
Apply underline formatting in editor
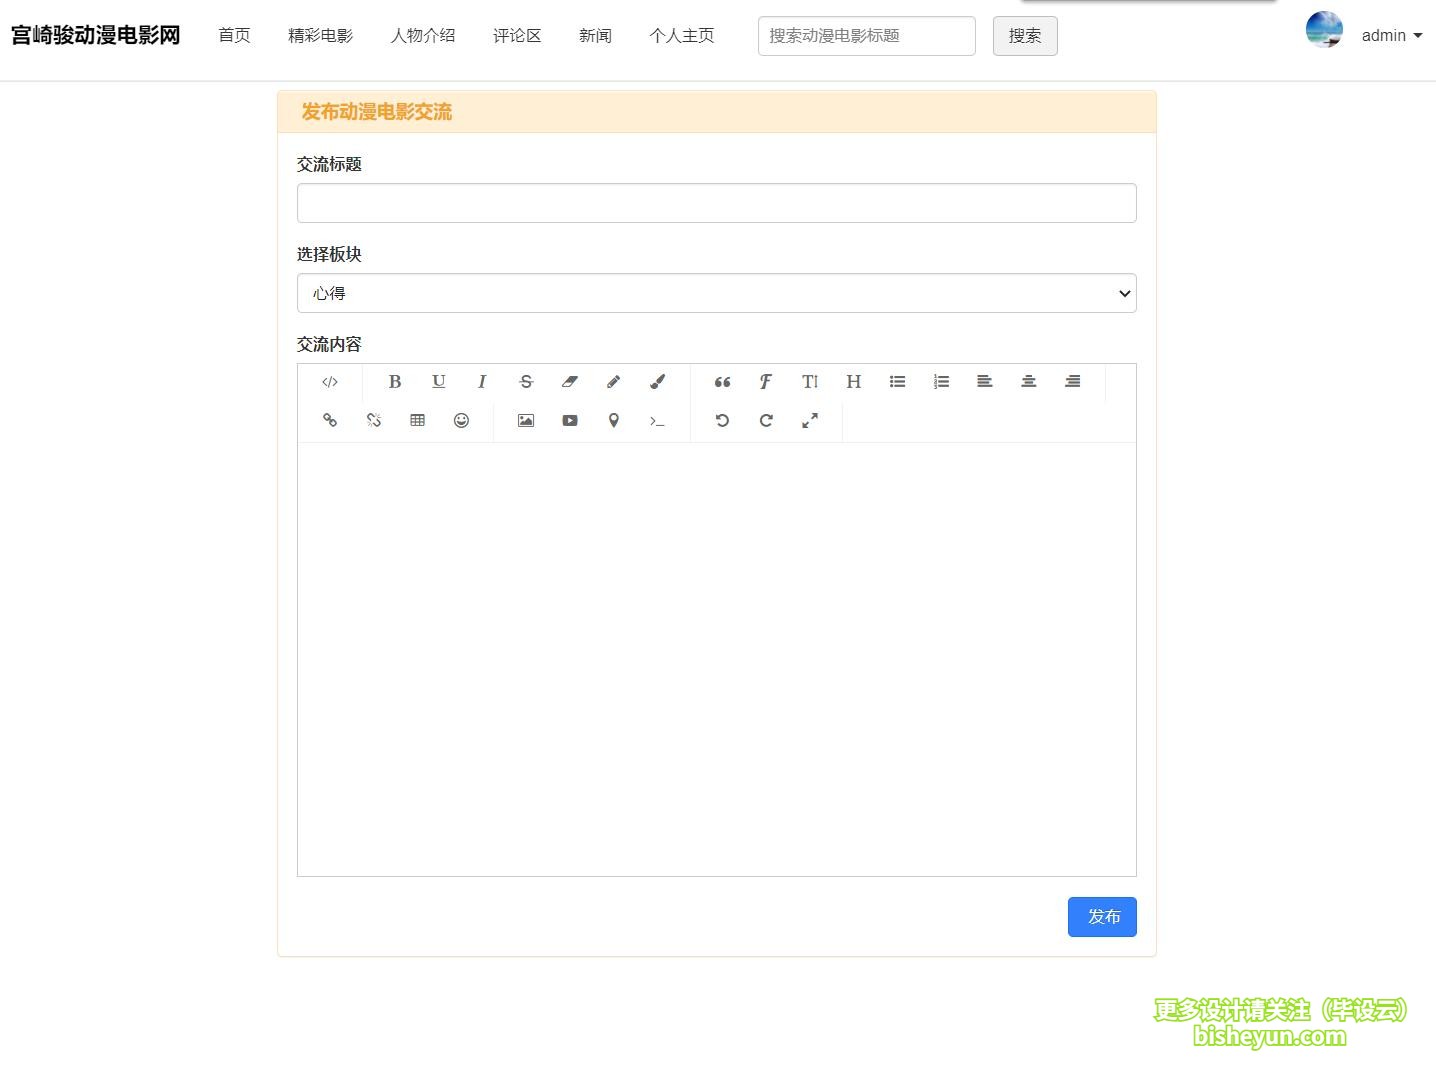438,382
